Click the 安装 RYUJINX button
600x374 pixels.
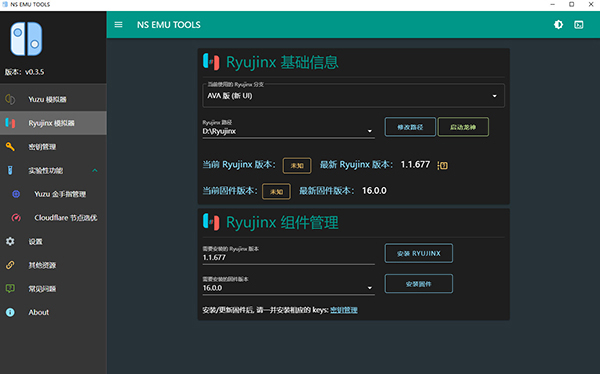tap(419, 253)
